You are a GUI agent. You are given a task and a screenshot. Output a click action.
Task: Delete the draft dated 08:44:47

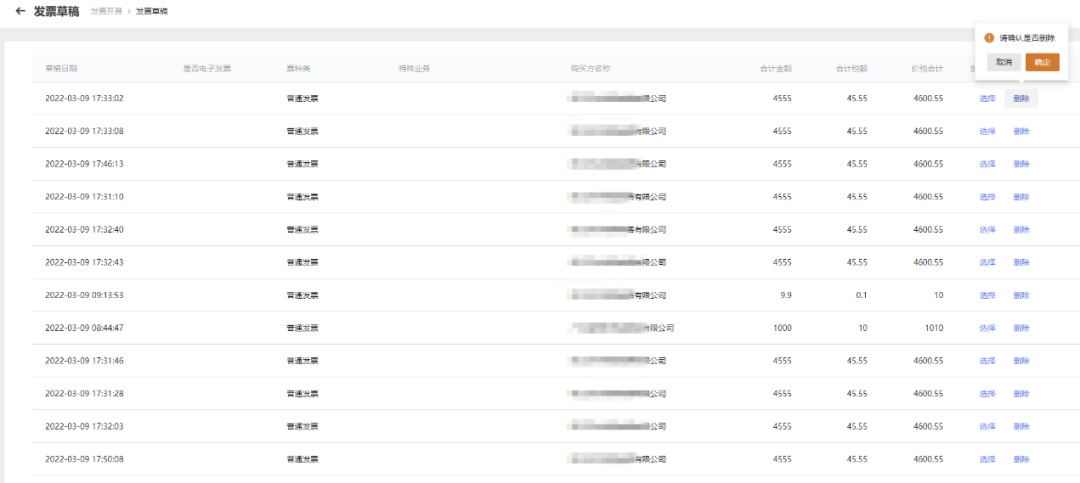1021,328
